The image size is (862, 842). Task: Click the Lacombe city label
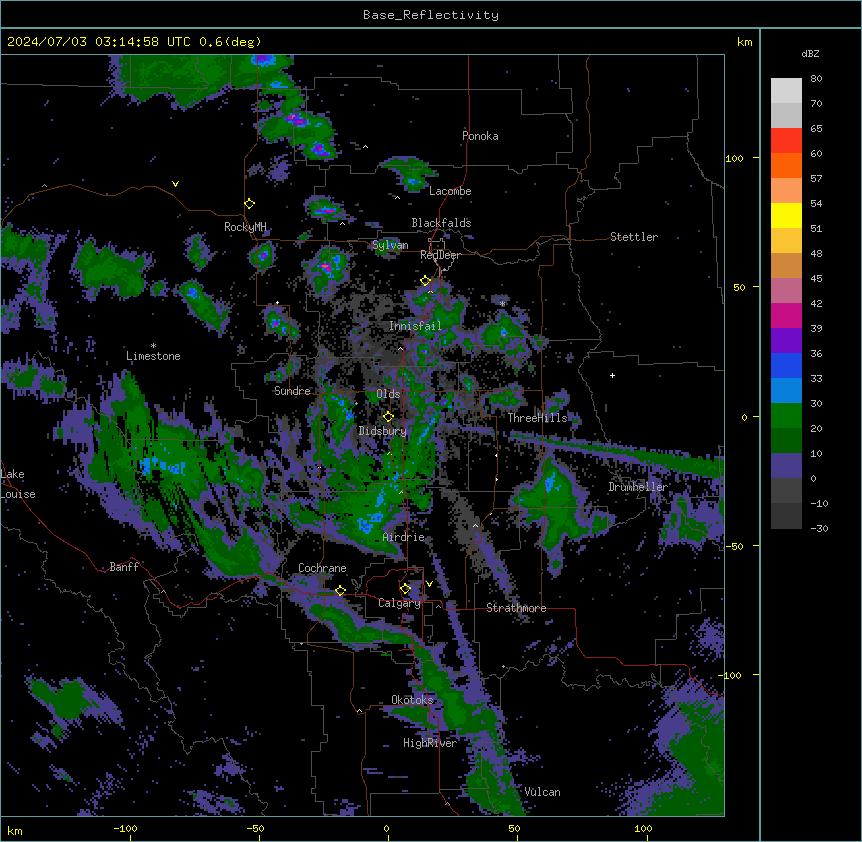tap(450, 191)
